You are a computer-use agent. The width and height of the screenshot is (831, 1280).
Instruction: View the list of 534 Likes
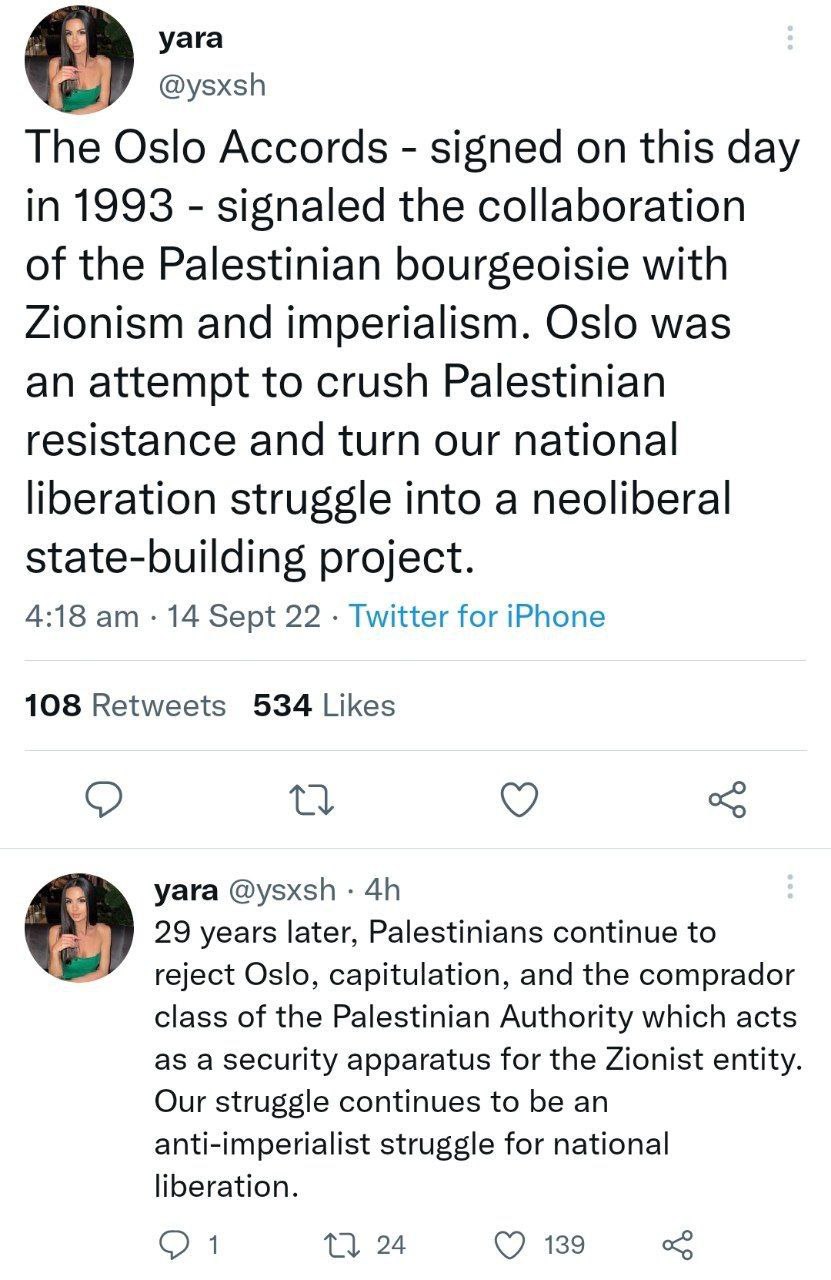324,706
